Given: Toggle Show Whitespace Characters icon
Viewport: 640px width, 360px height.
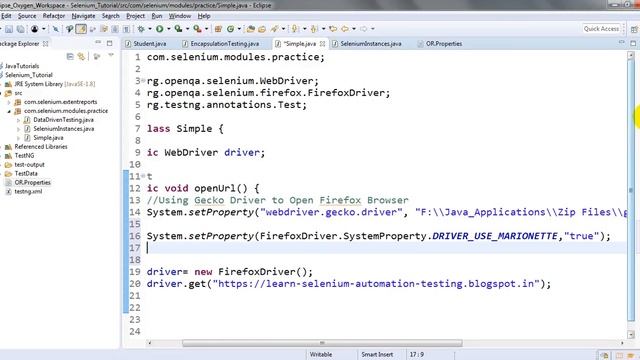Looking at the screenshot, I should point(127,29).
